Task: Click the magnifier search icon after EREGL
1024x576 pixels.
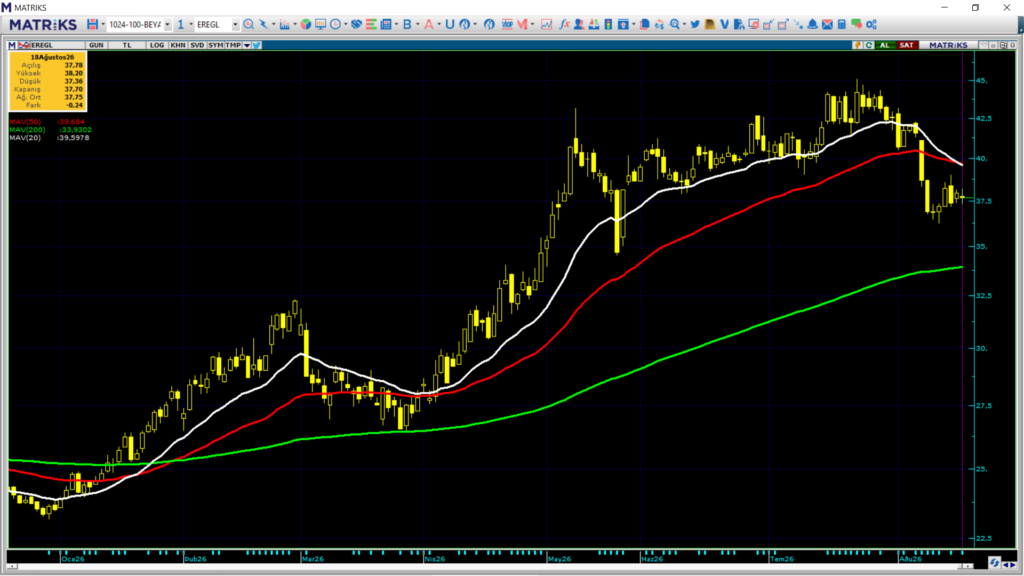Action: 248,24
